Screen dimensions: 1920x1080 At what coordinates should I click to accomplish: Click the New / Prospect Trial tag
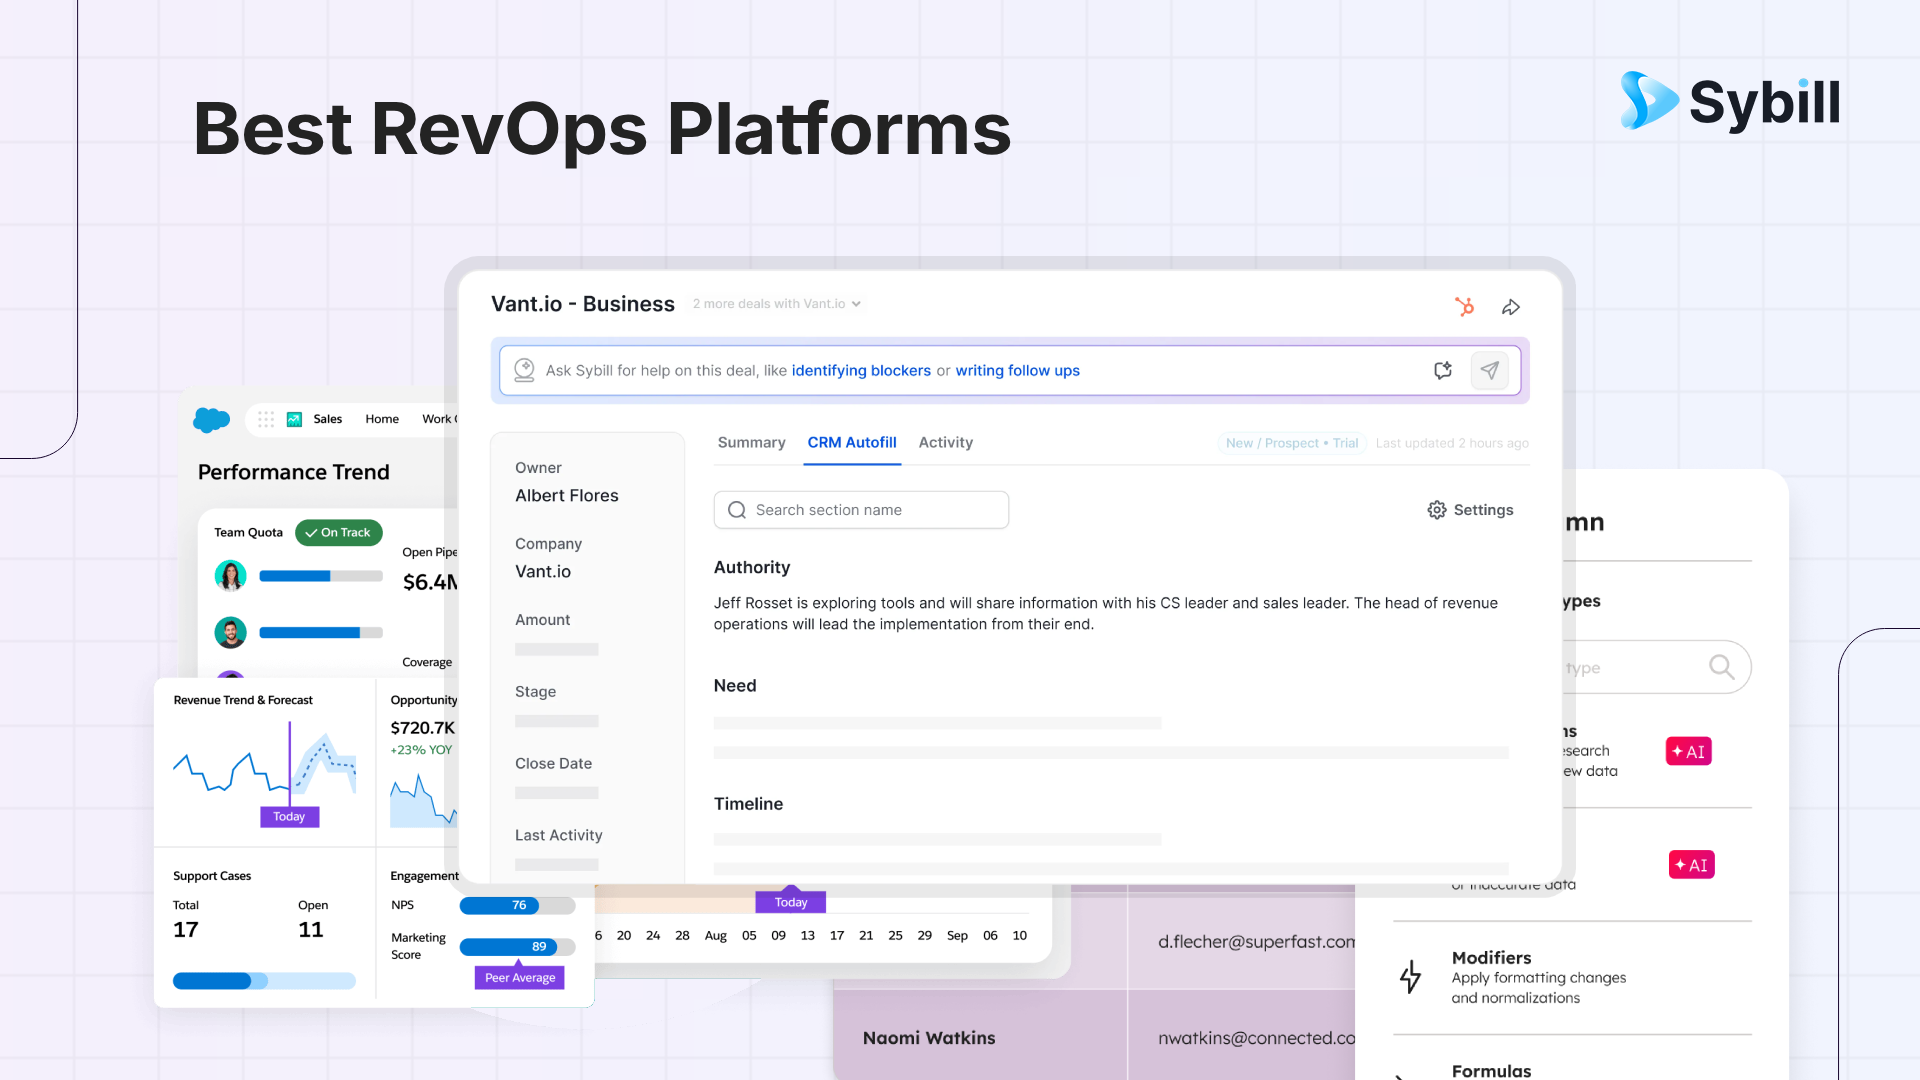click(x=1292, y=443)
